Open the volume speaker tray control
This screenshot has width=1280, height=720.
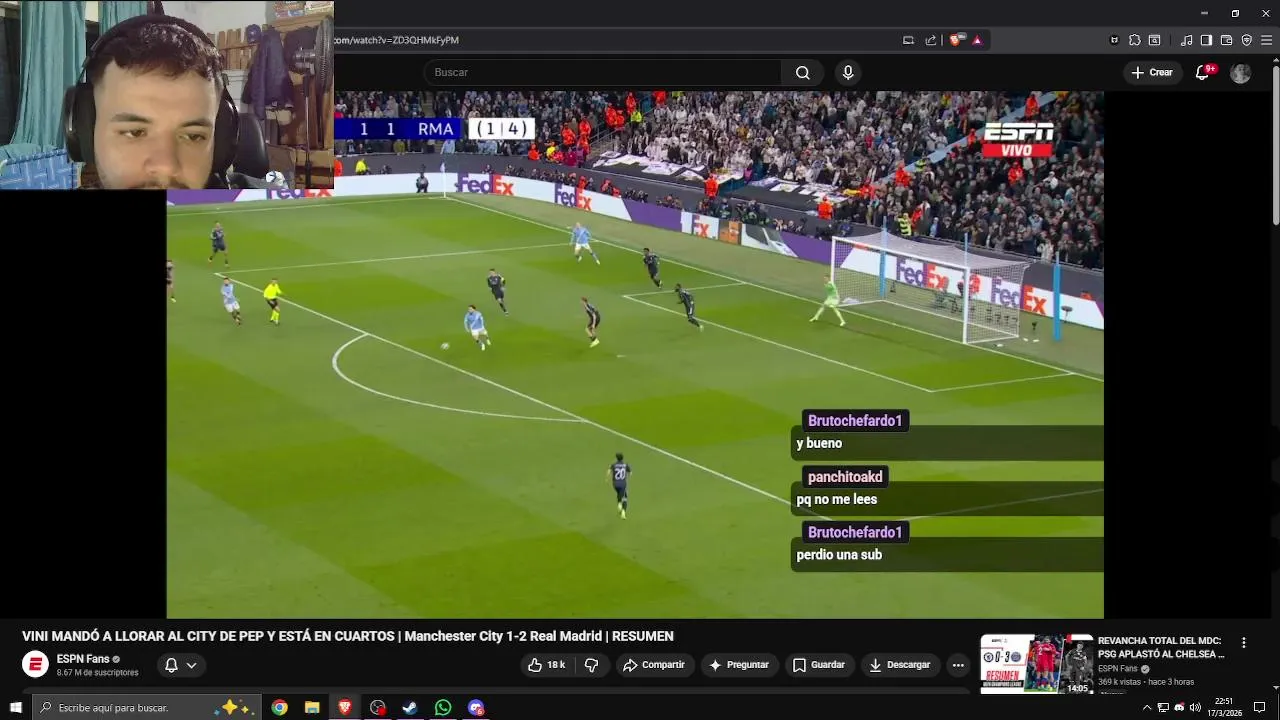coord(1195,707)
